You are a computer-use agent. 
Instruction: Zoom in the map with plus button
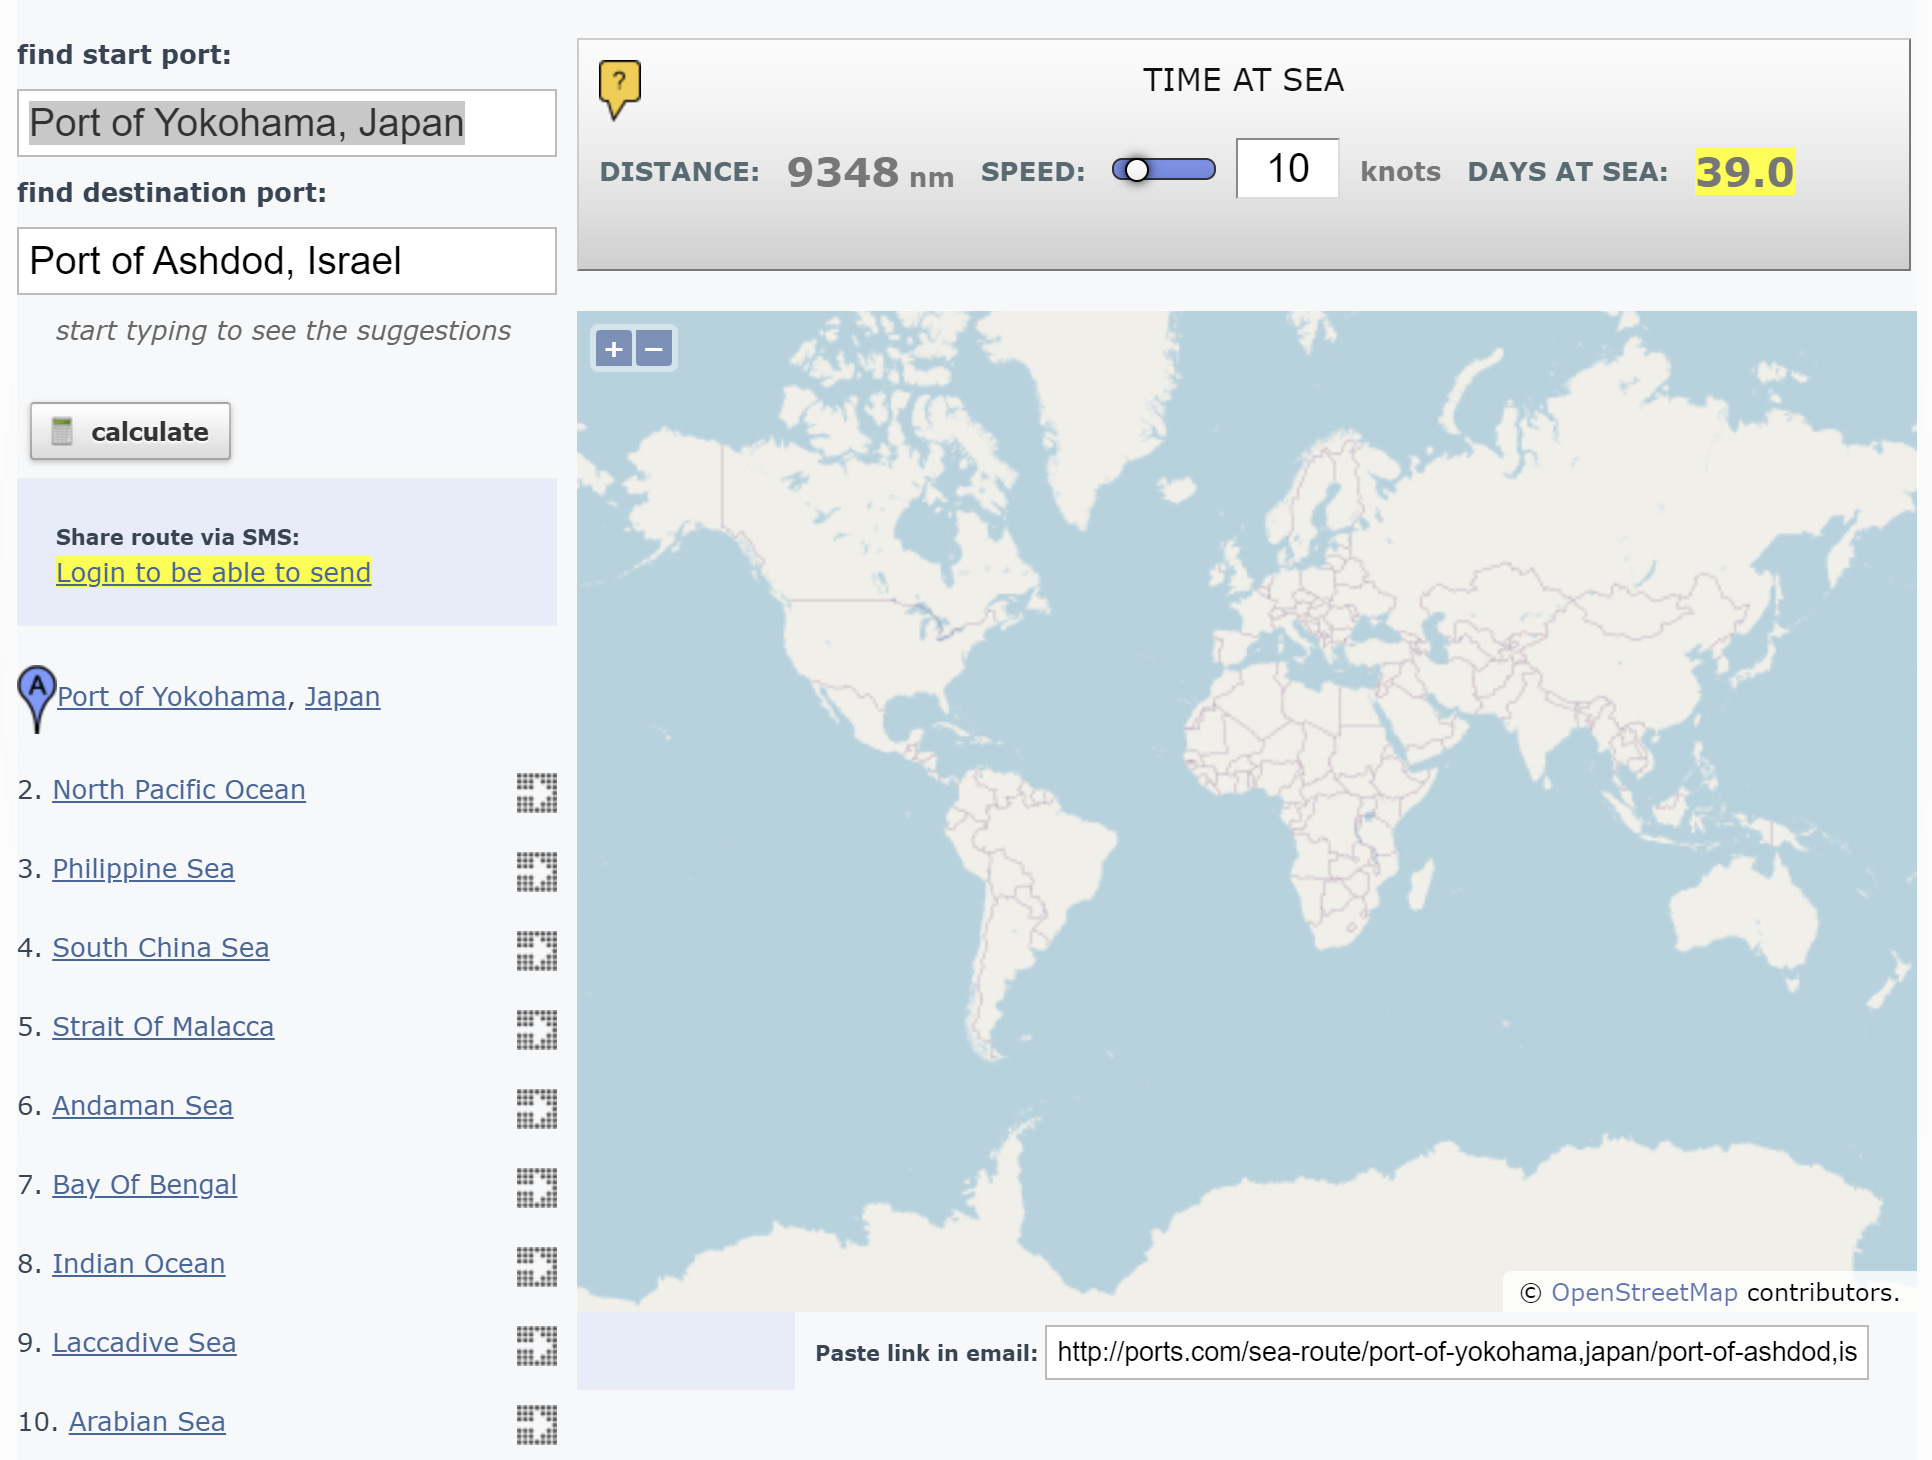[x=614, y=349]
